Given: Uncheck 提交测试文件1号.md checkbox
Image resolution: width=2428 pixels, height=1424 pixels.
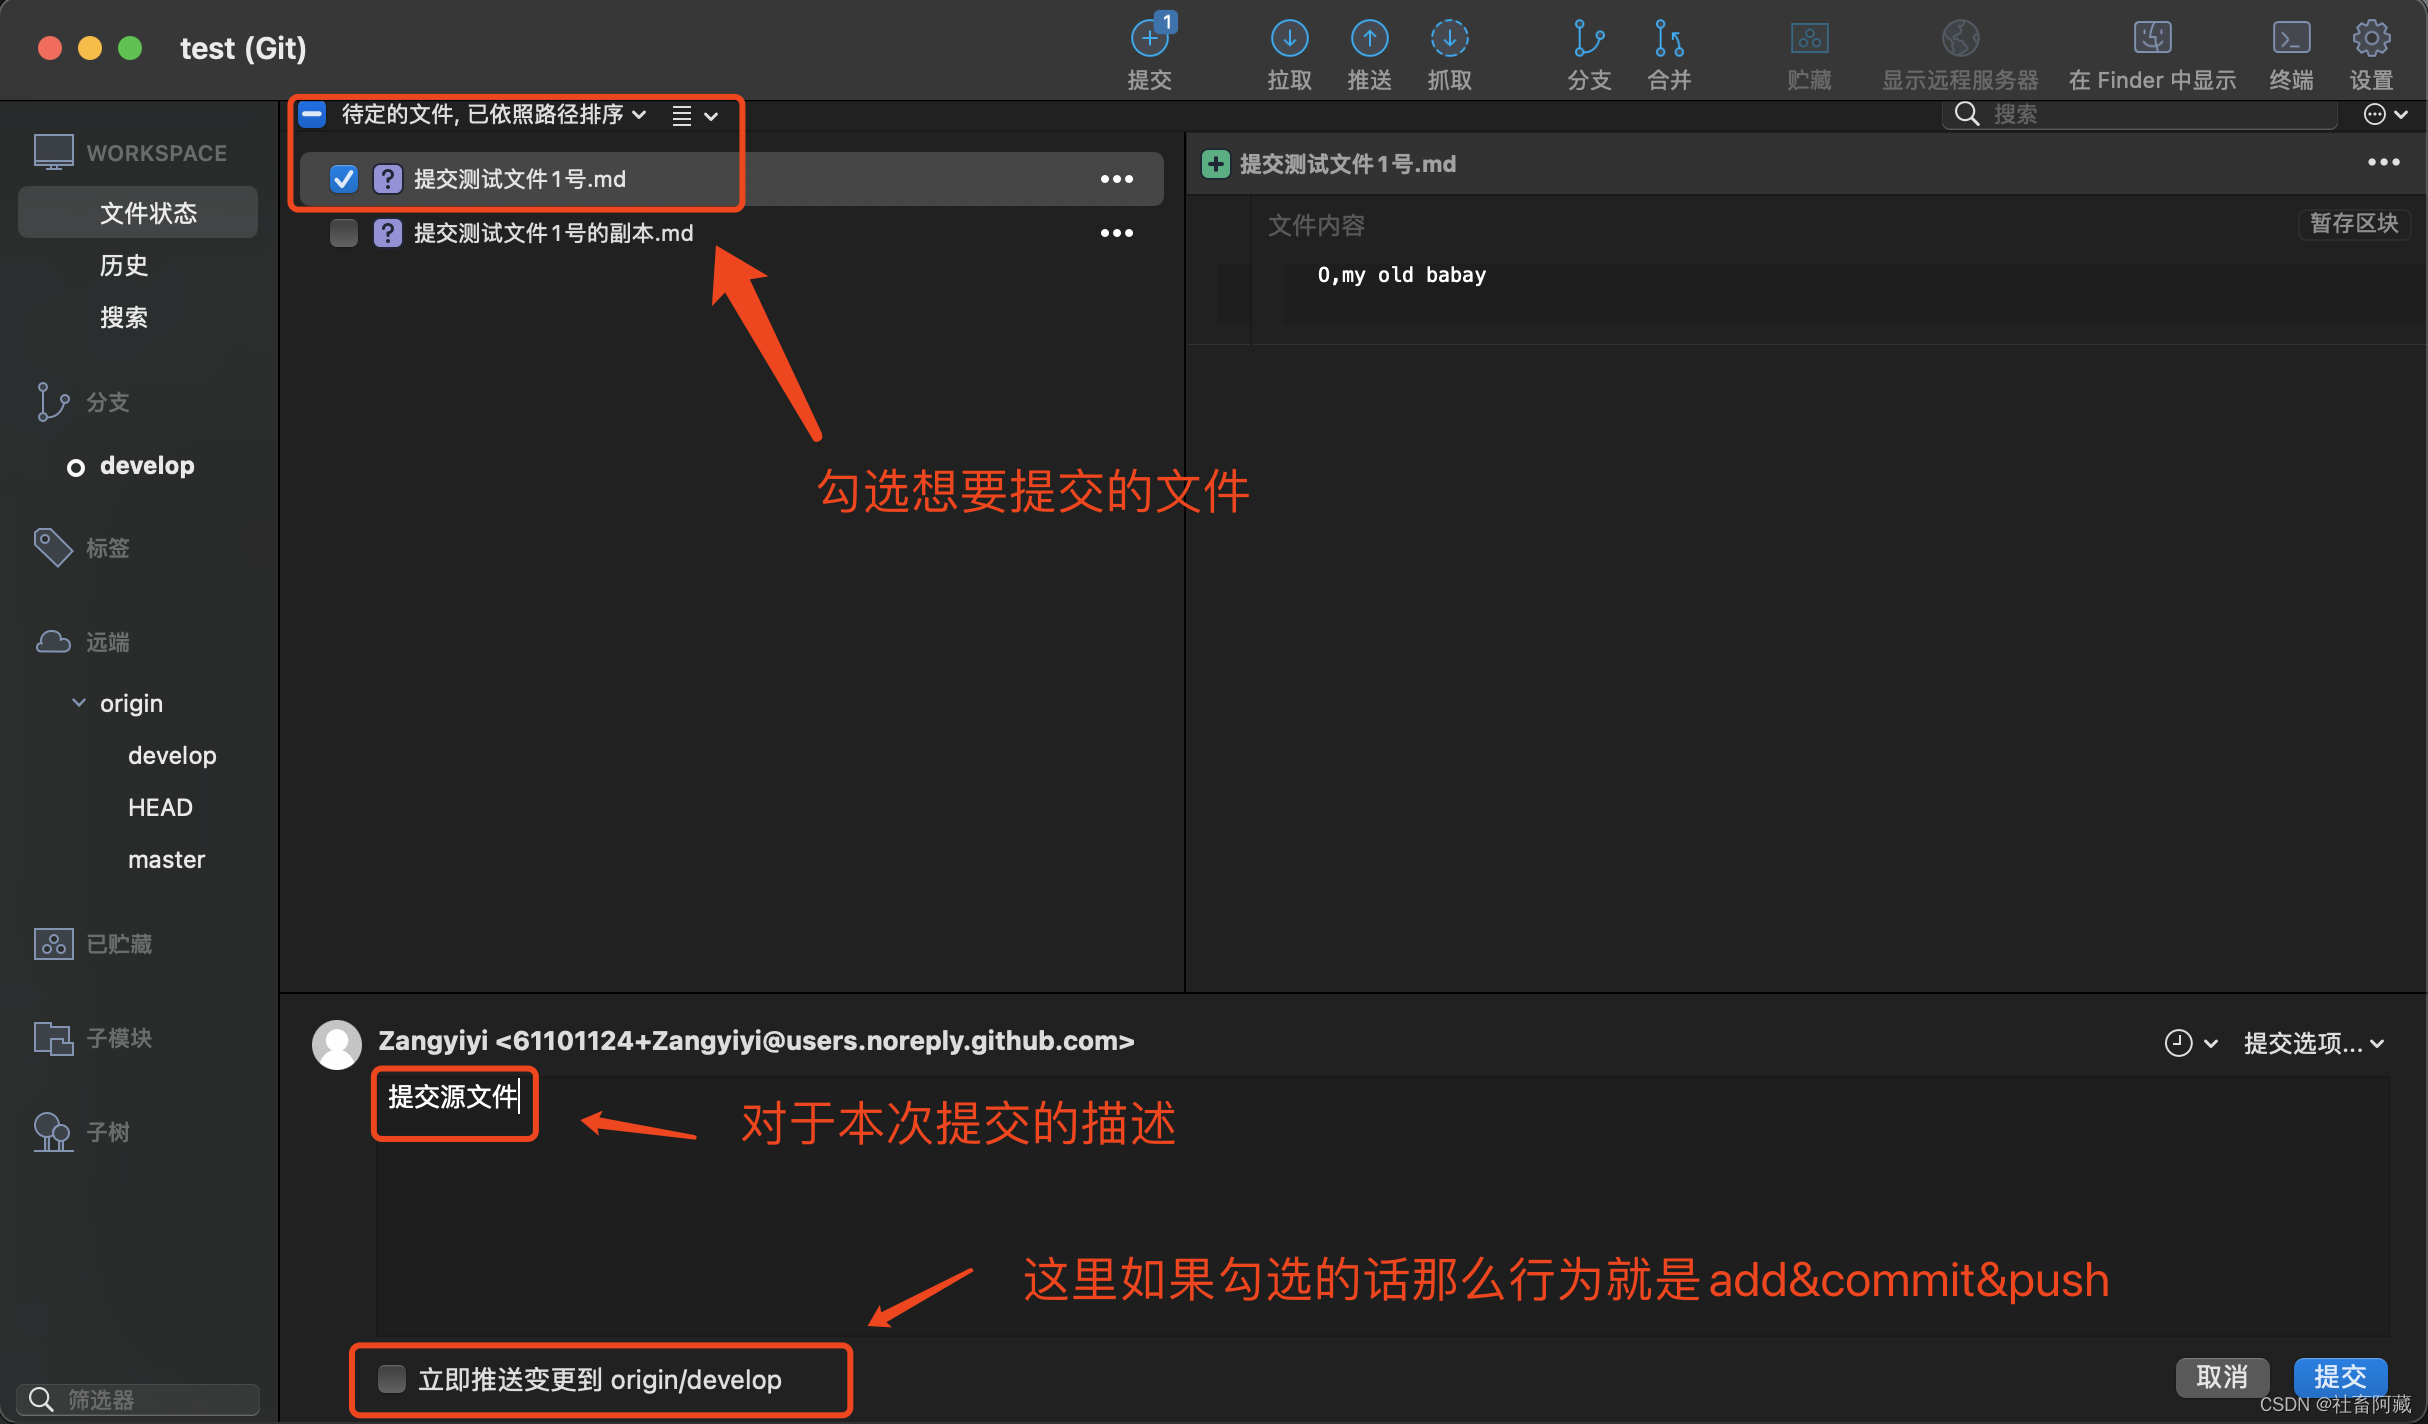Looking at the screenshot, I should point(343,179).
